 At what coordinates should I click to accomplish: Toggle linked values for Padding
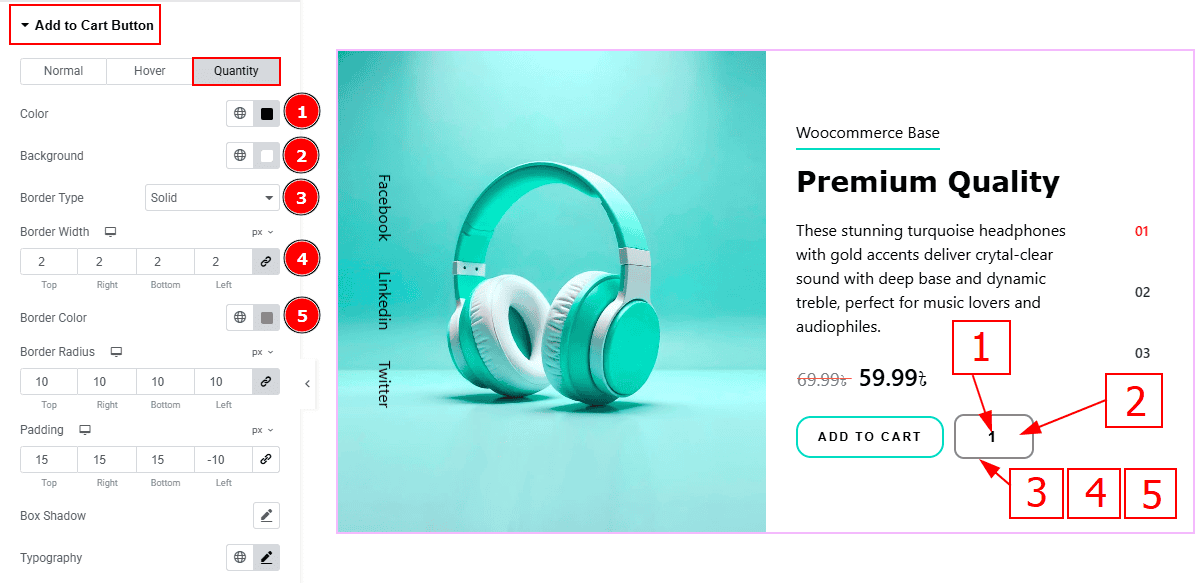[266, 460]
